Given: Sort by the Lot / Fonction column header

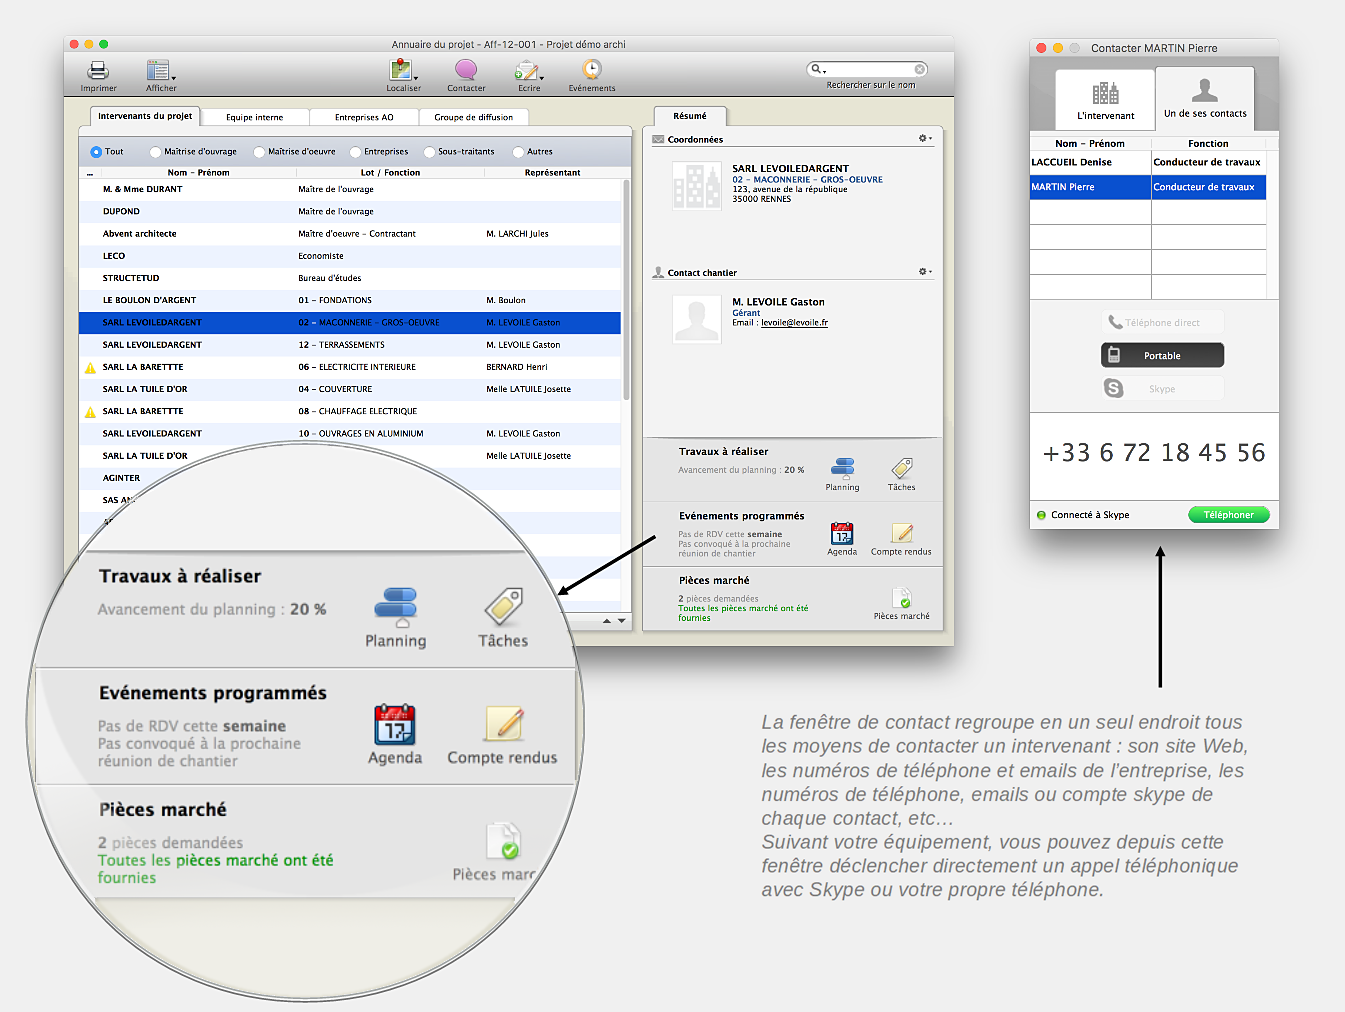Looking at the screenshot, I should [x=390, y=173].
